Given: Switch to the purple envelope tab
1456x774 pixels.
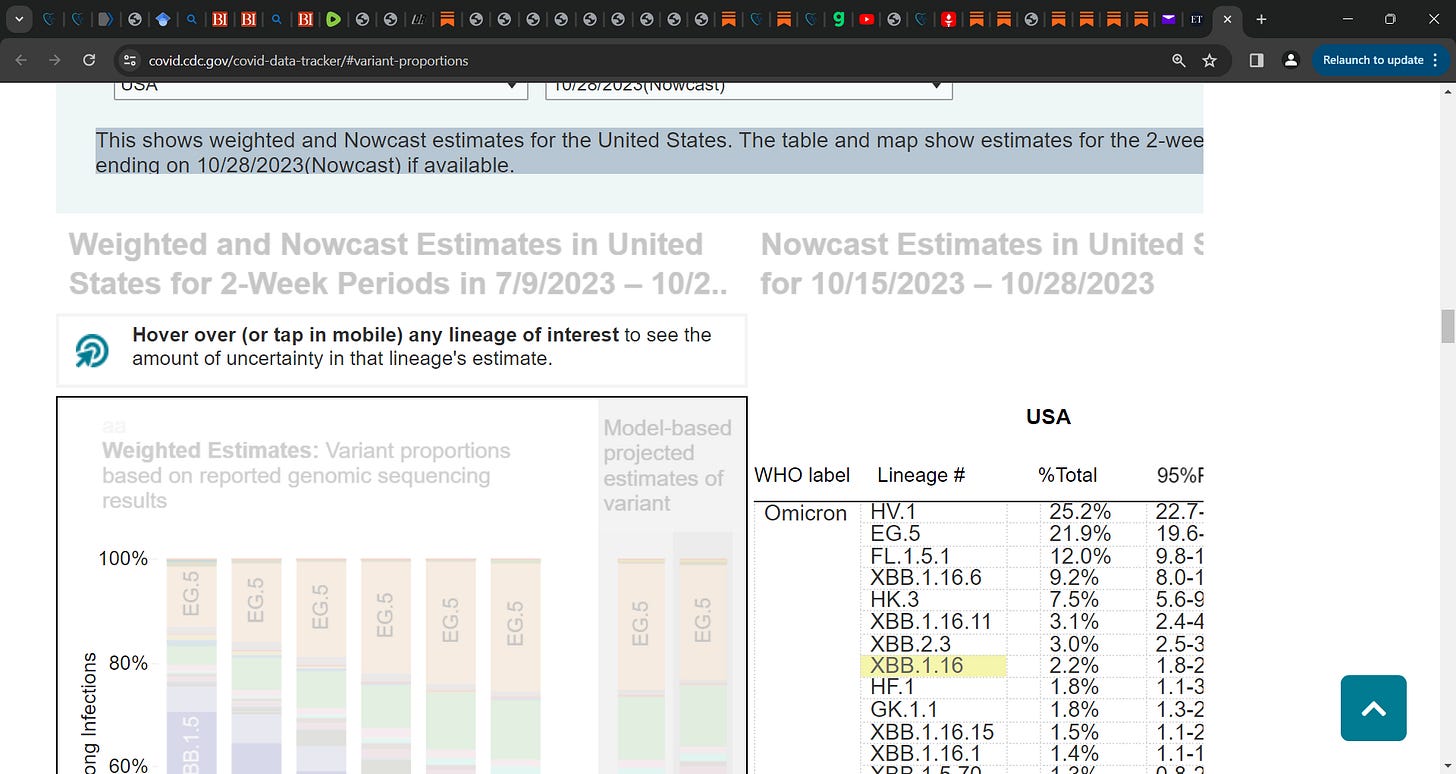Looking at the screenshot, I should pyautogui.click(x=1168, y=19).
